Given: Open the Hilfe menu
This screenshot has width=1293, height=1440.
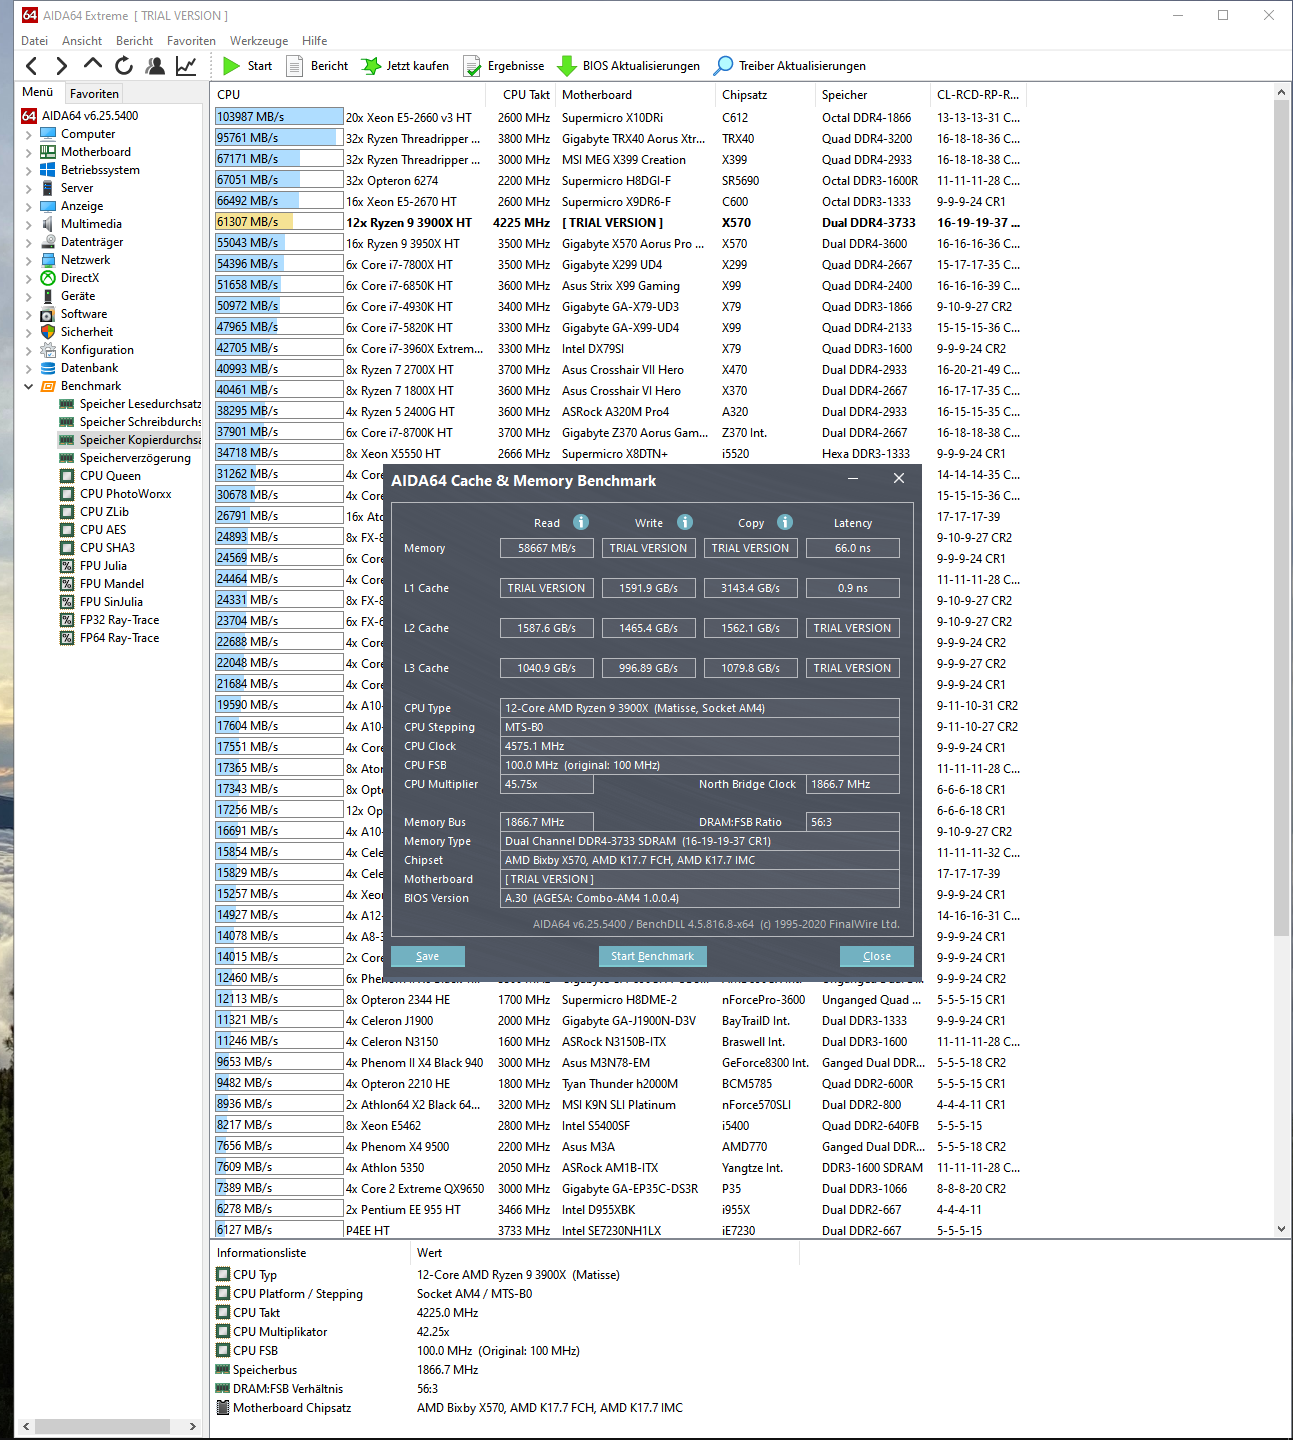Looking at the screenshot, I should (x=315, y=41).
